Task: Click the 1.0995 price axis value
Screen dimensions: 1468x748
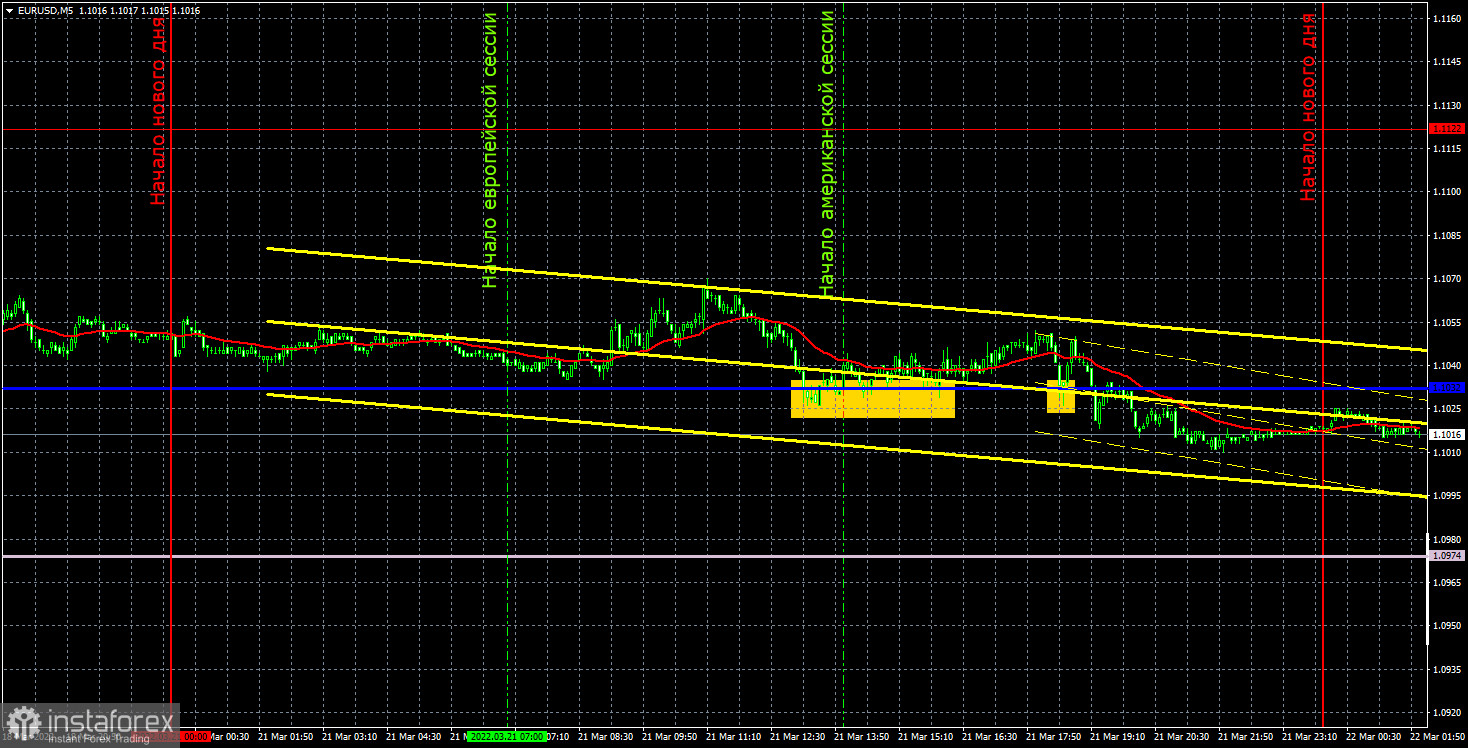Action: [x=1447, y=496]
